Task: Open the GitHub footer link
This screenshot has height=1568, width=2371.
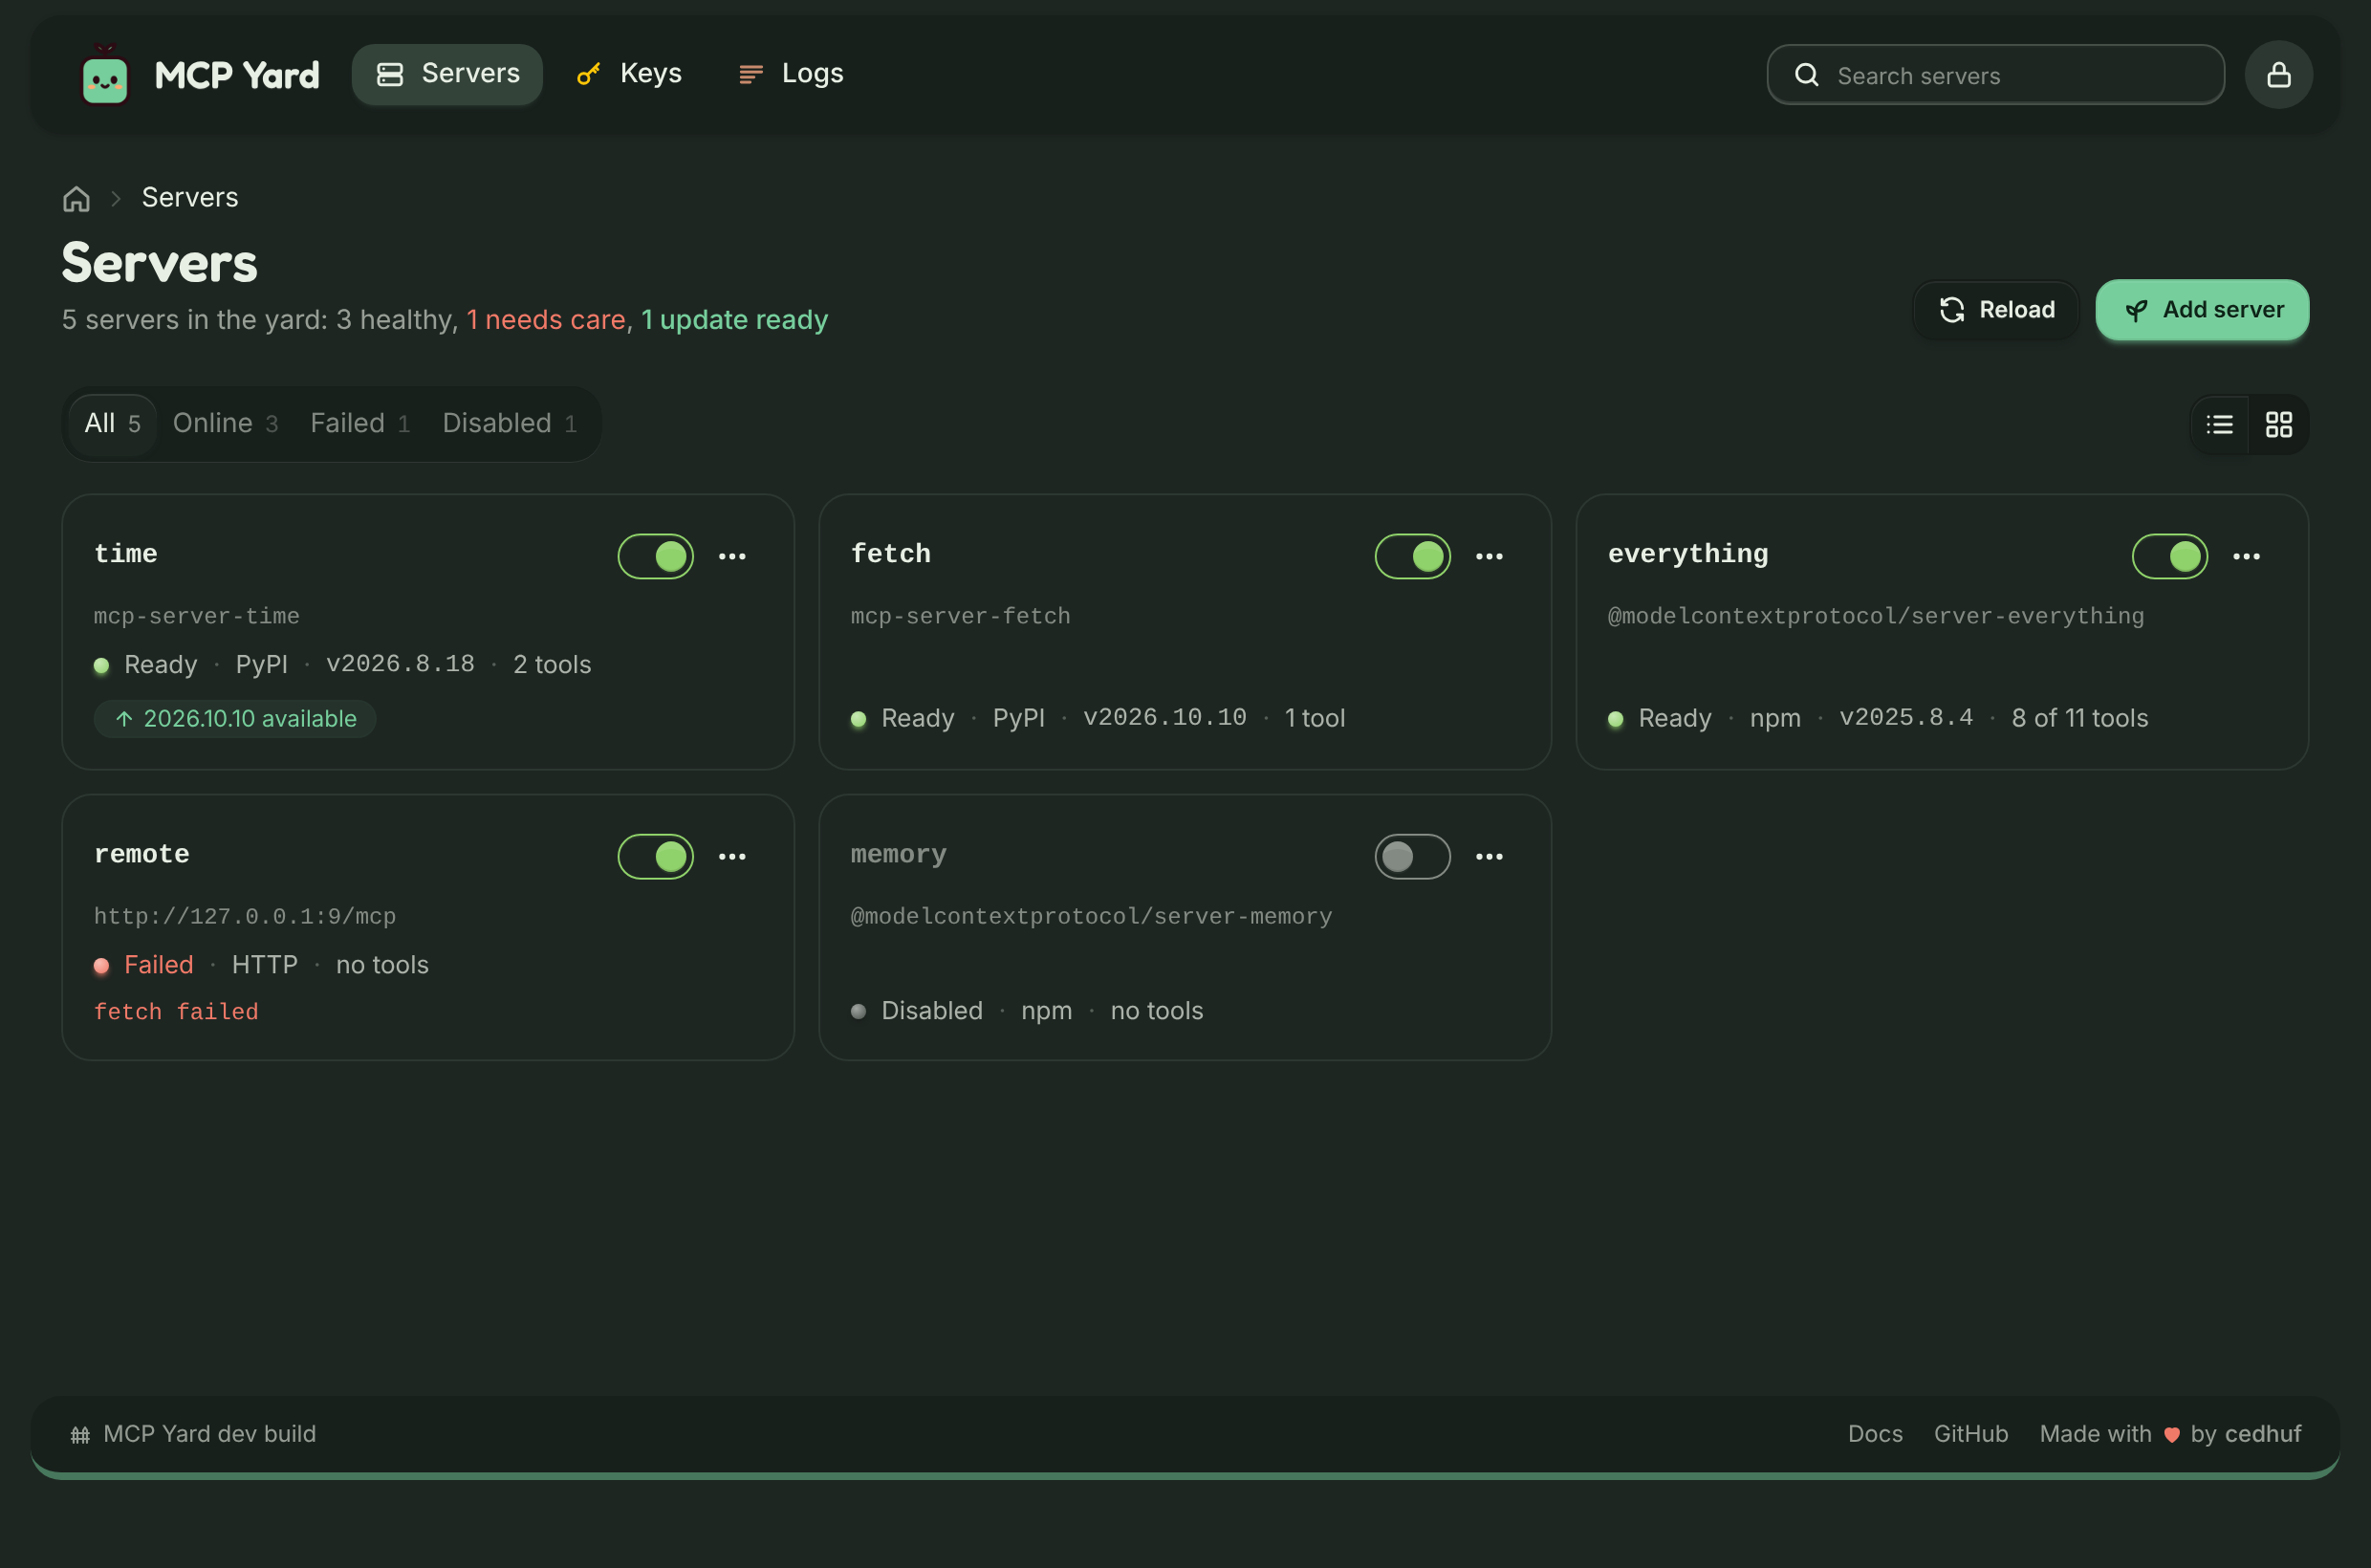Action: click(1970, 1434)
